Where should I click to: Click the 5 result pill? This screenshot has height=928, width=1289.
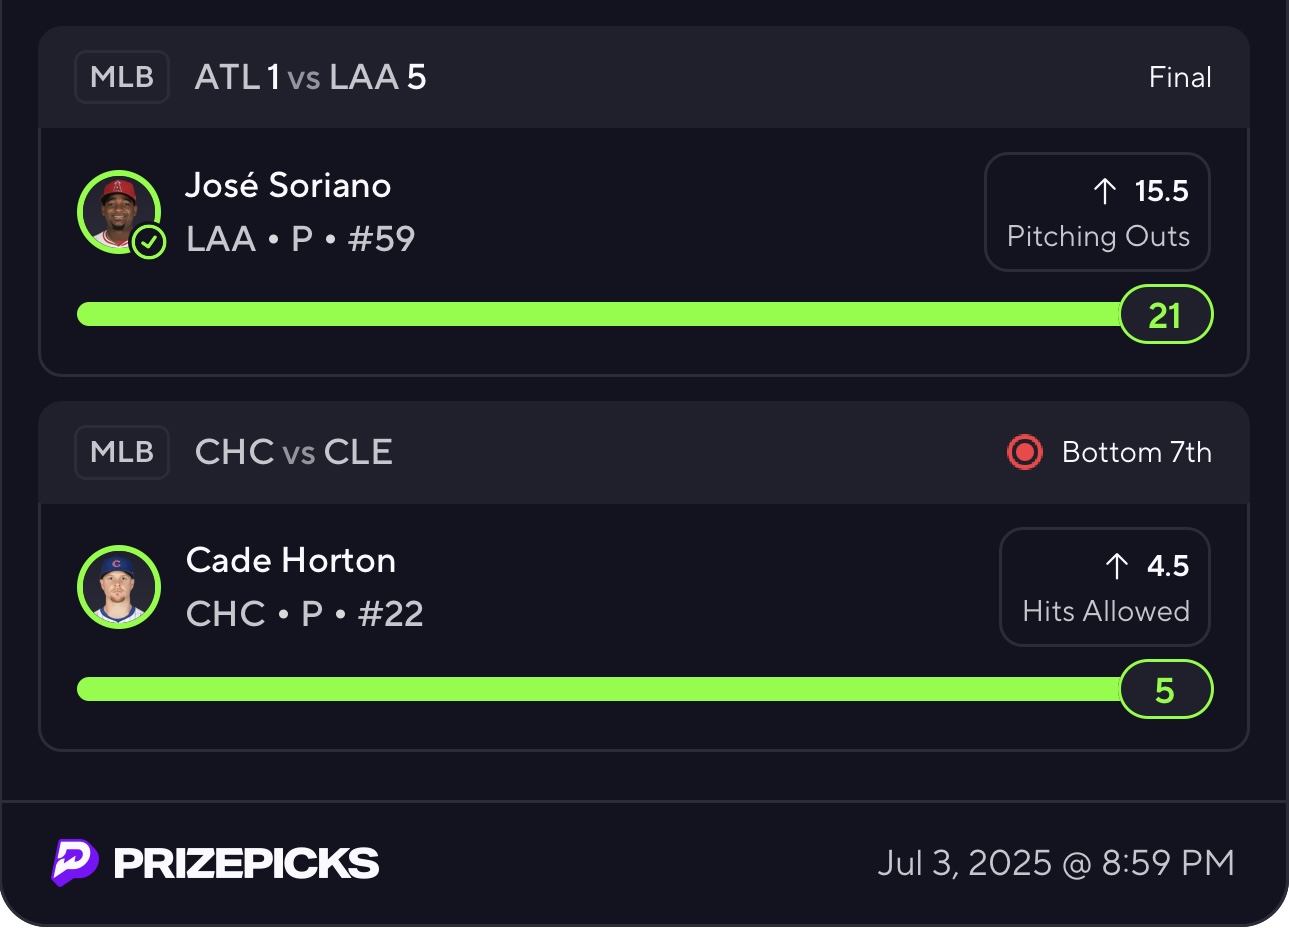(1165, 690)
